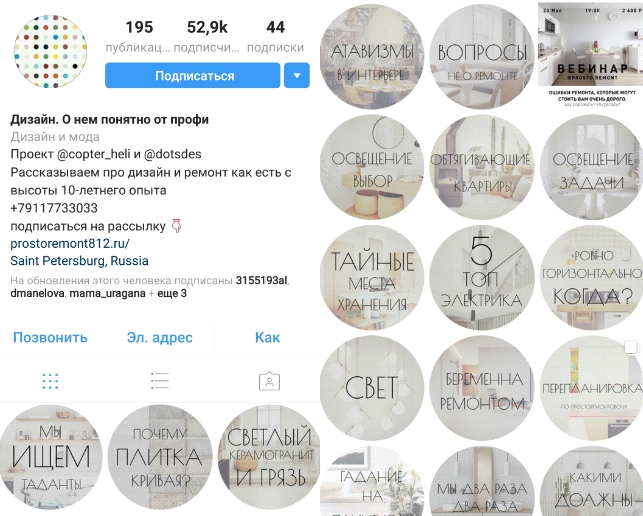Viewport: 643px width, 516px height.
Task: Open the Тайные места хранения circle
Action: (372, 278)
